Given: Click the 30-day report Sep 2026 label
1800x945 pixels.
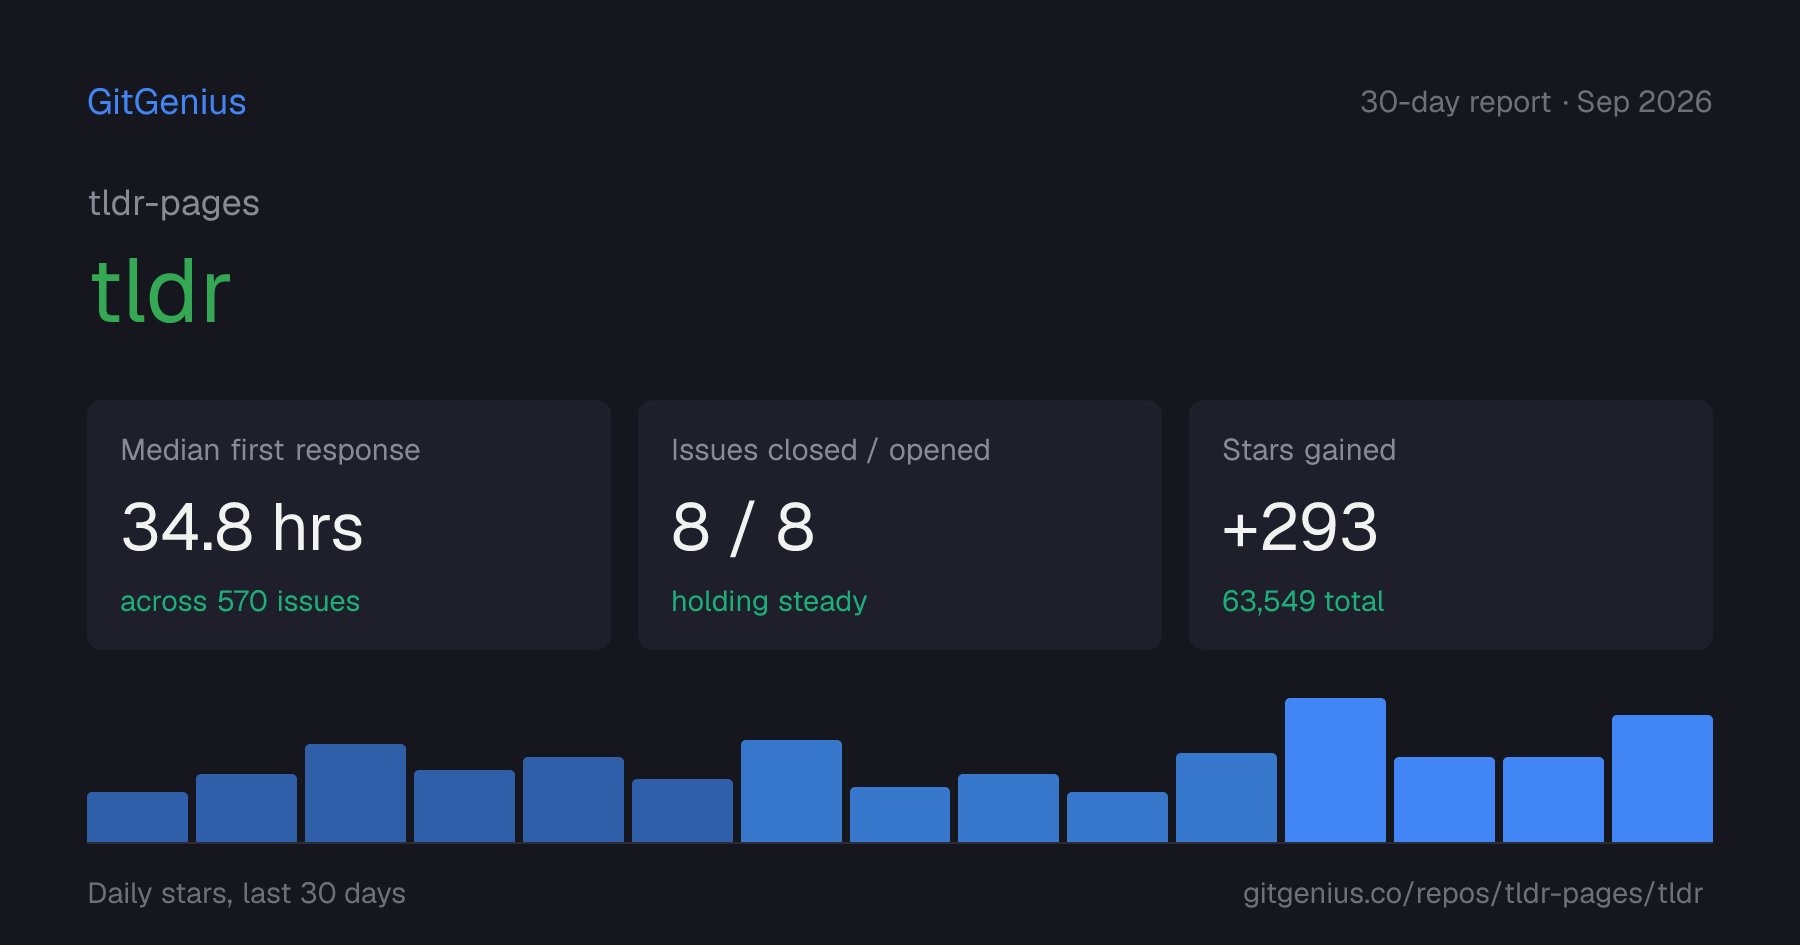Looking at the screenshot, I should pyautogui.click(x=1536, y=102).
